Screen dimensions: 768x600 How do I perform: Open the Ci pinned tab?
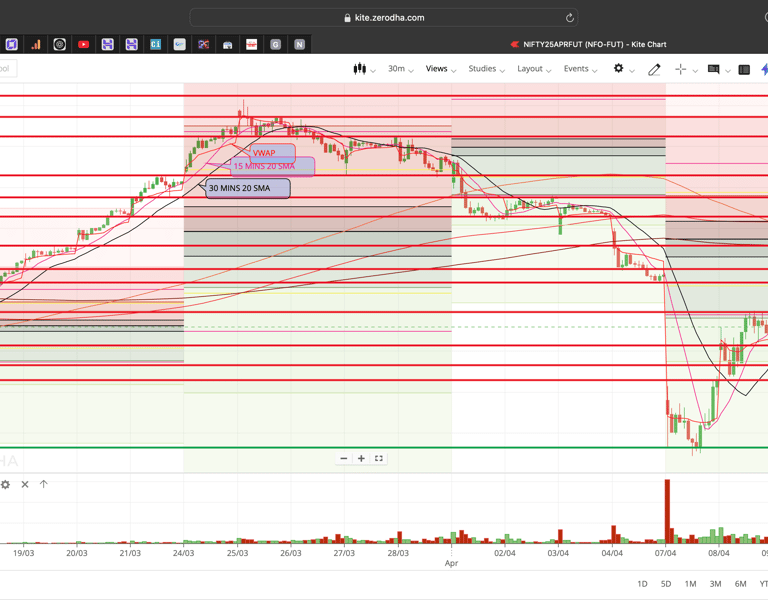point(155,45)
